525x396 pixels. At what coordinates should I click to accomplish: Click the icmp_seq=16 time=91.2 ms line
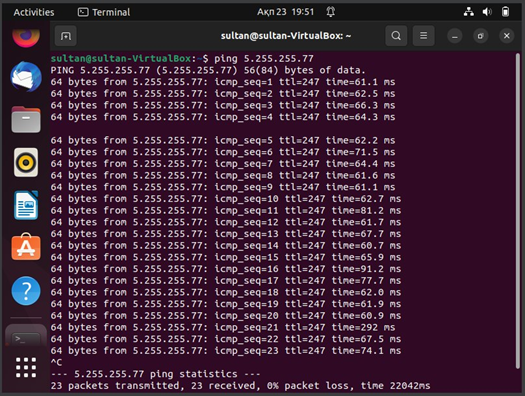[x=226, y=269]
